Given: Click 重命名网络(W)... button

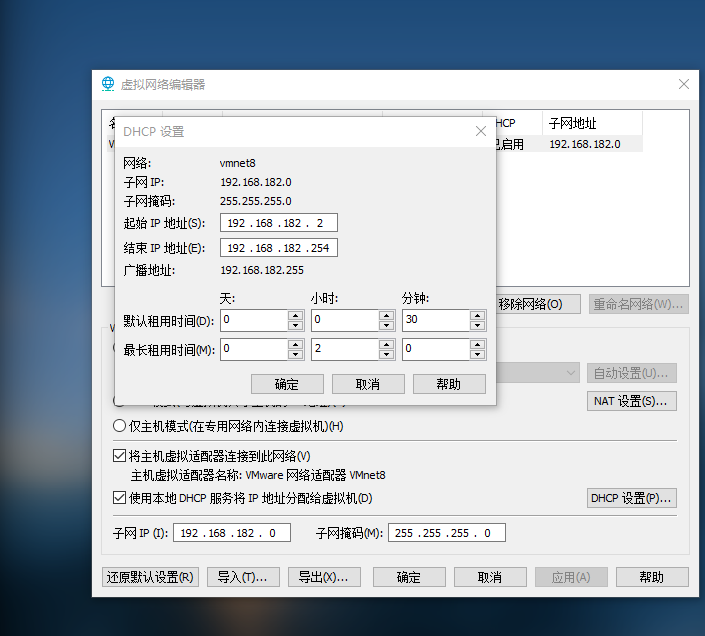Looking at the screenshot, I should [x=638, y=304].
